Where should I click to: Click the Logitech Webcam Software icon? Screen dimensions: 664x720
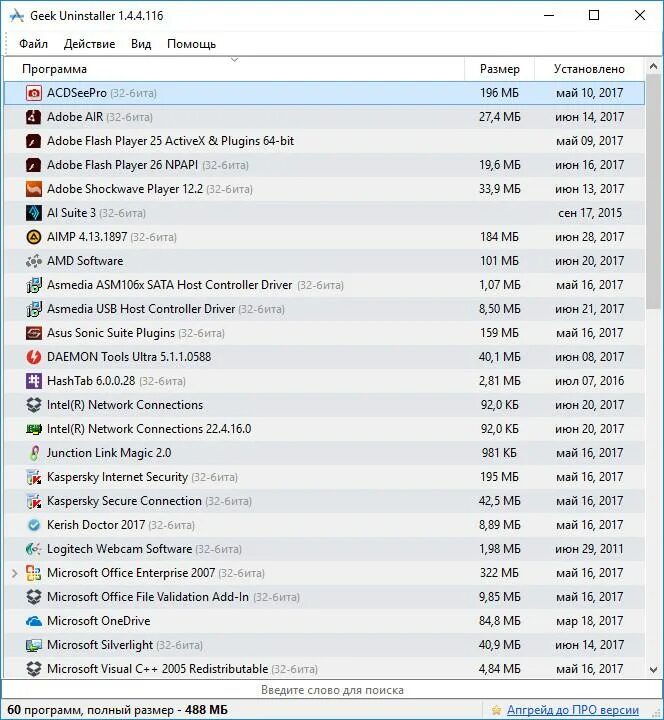click(34, 549)
